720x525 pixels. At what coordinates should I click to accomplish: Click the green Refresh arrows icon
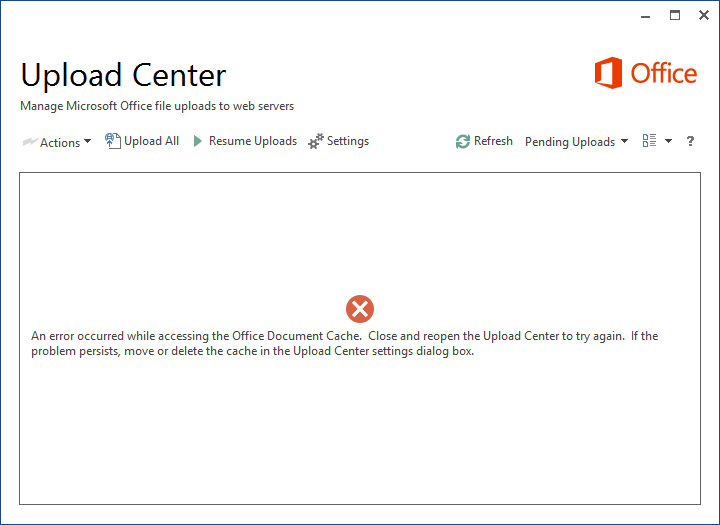pyautogui.click(x=462, y=142)
